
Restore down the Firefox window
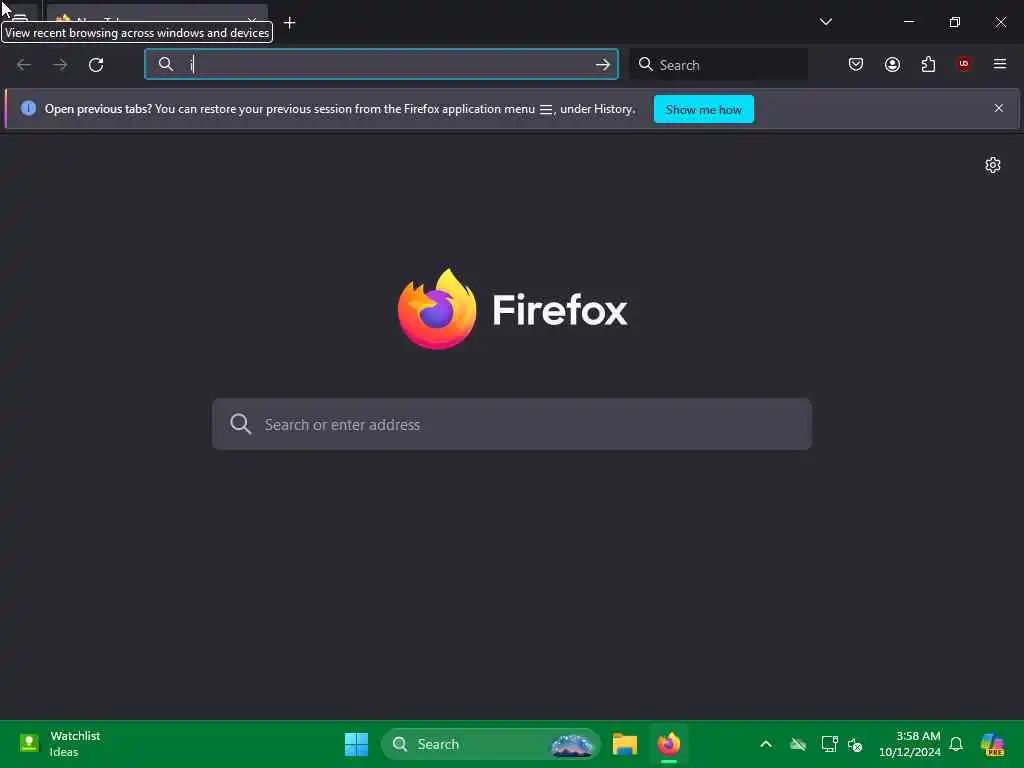point(954,22)
